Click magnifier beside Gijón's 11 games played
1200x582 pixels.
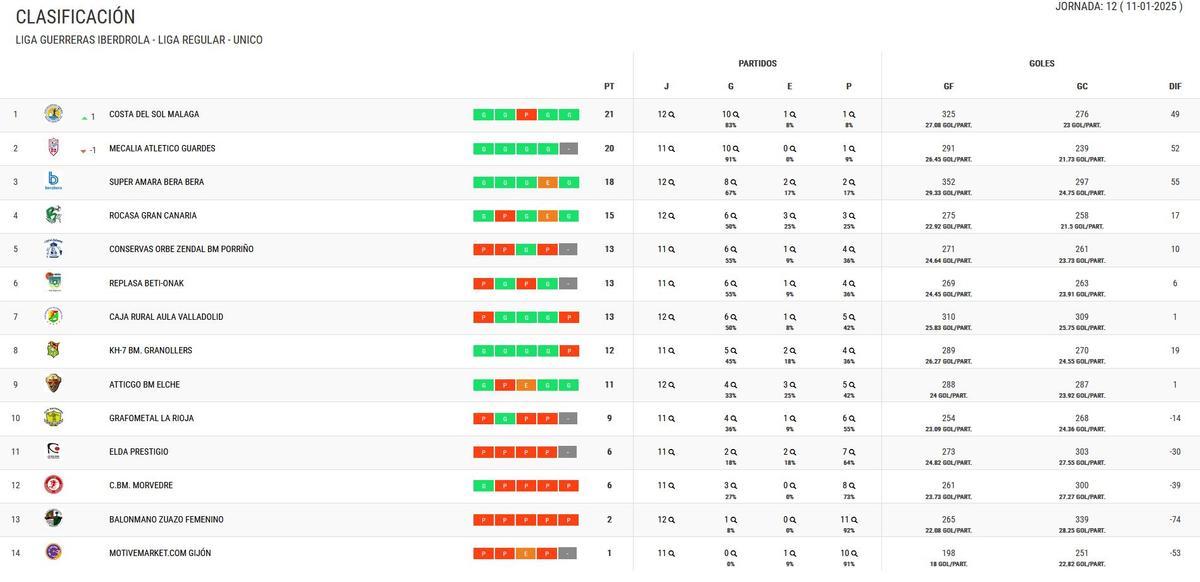coord(672,553)
